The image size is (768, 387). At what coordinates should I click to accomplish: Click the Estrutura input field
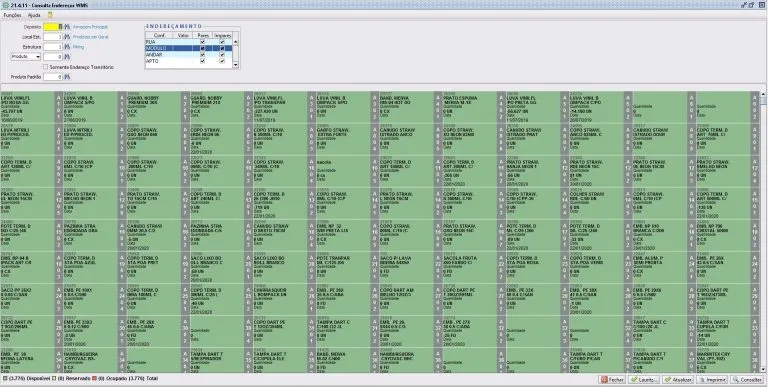[52, 47]
